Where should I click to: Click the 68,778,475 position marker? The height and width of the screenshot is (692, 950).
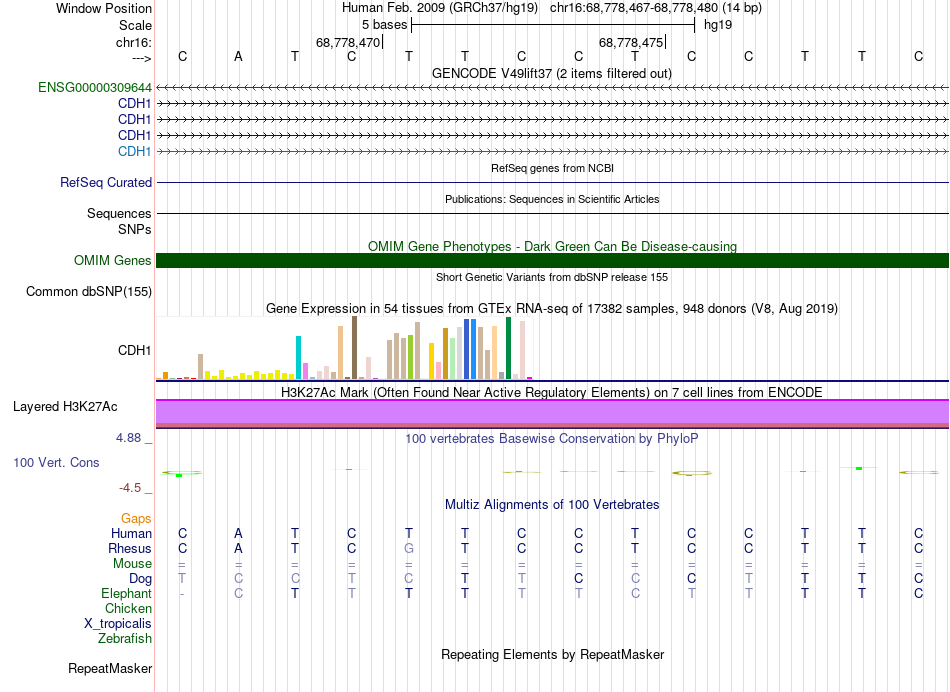coord(631,42)
